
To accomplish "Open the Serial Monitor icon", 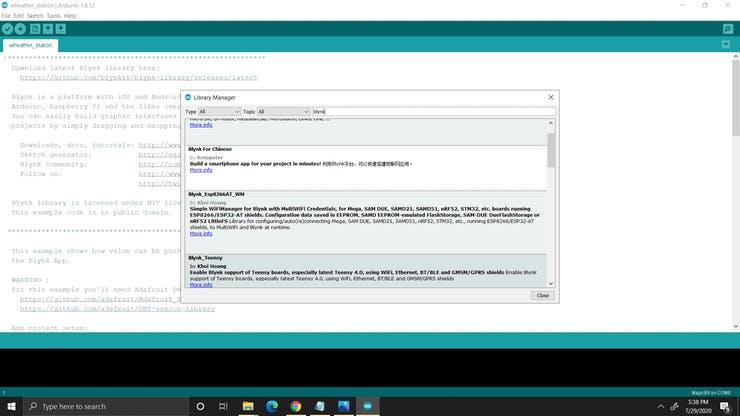I will click(728, 29).
